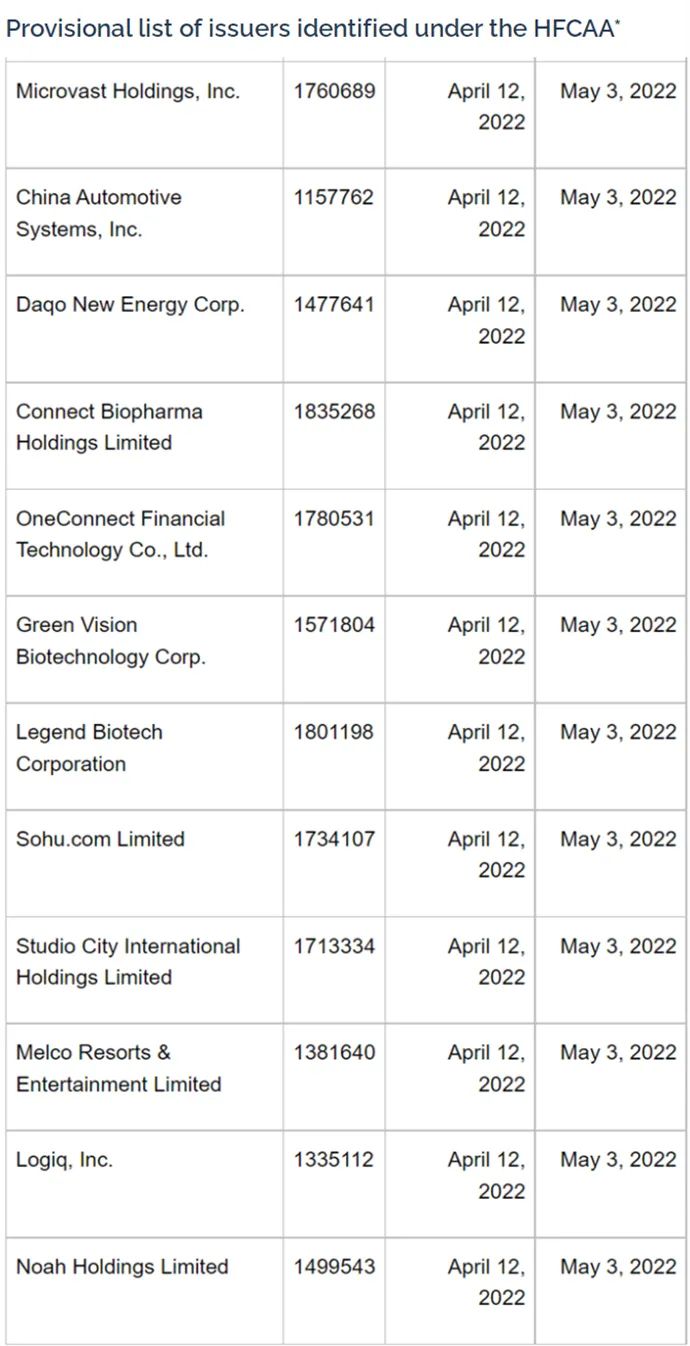Click OneConnect Financial Technology Co., Ltd. cell
Viewport: 690px width, 1346px height.
[120, 534]
